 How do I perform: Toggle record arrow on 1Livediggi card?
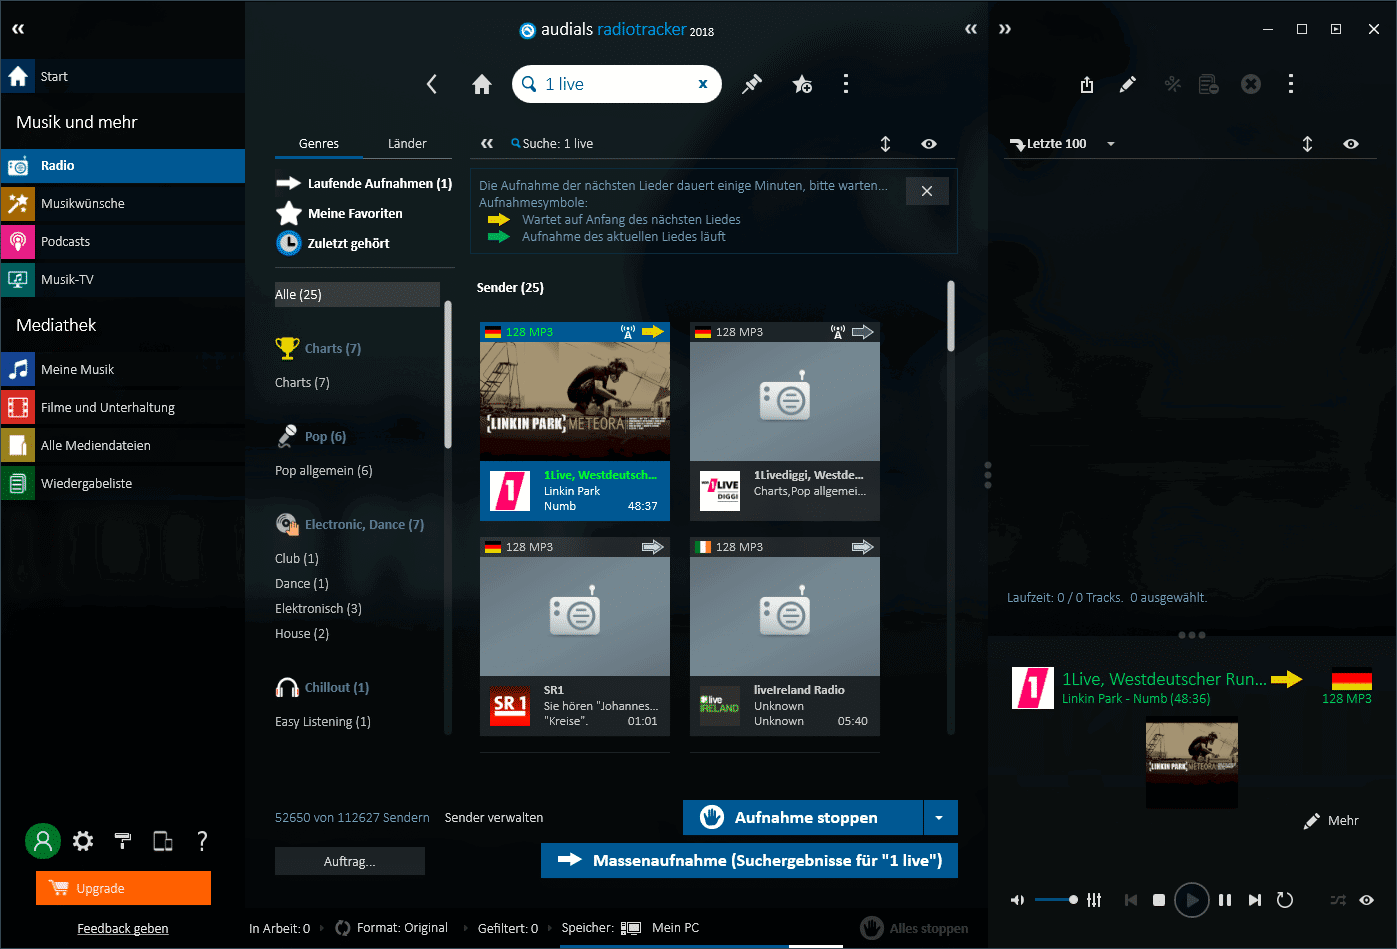tap(862, 332)
